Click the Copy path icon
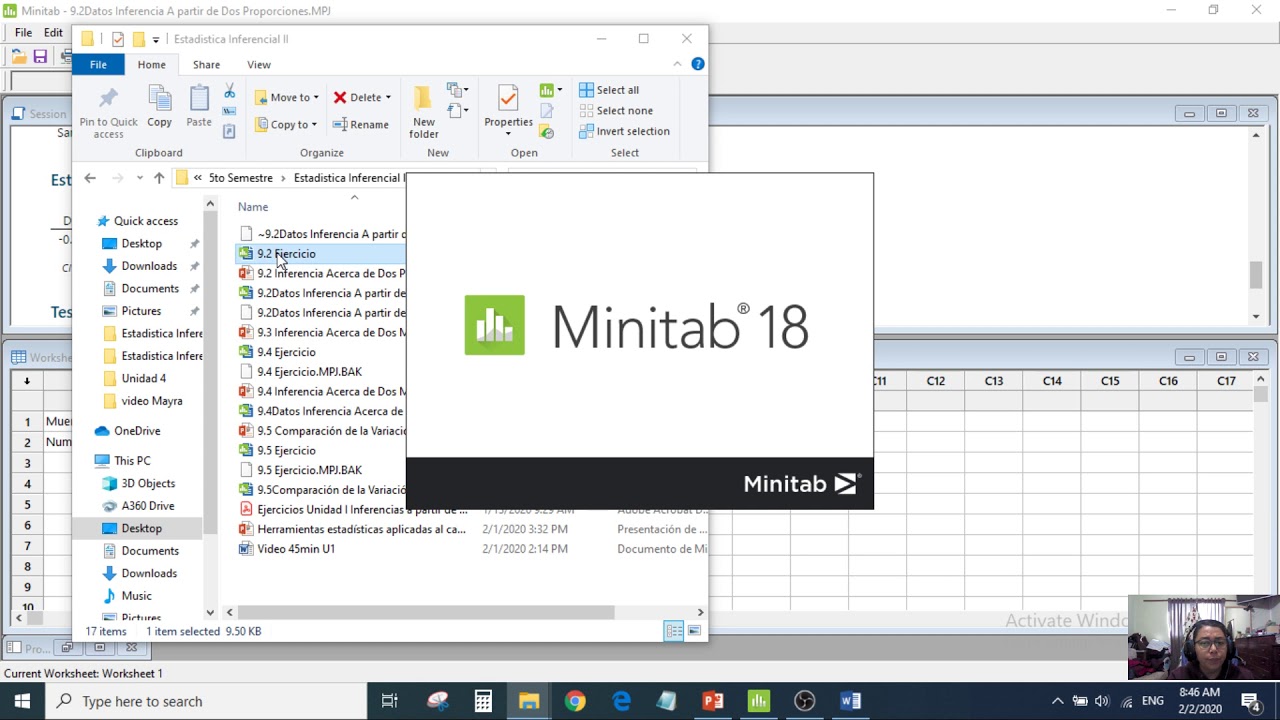Viewport: 1280px width, 720px height. (x=229, y=111)
